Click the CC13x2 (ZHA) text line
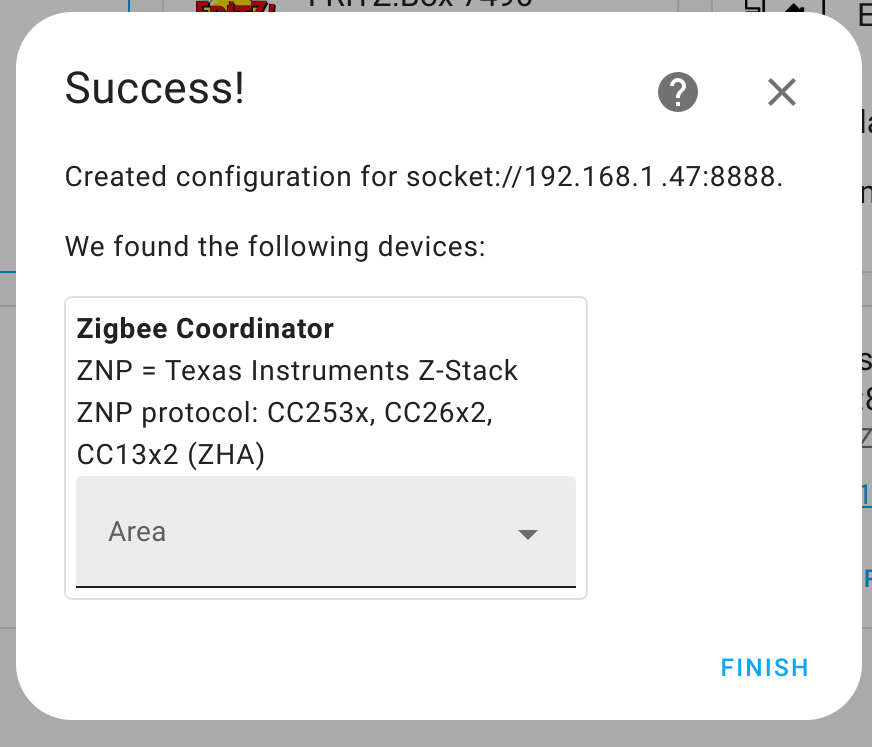 pos(170,454)
